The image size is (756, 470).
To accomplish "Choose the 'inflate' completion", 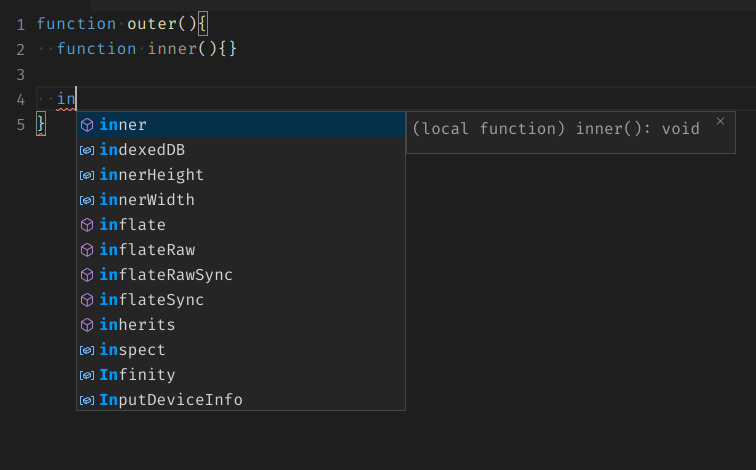I will [x=241, y=225].
